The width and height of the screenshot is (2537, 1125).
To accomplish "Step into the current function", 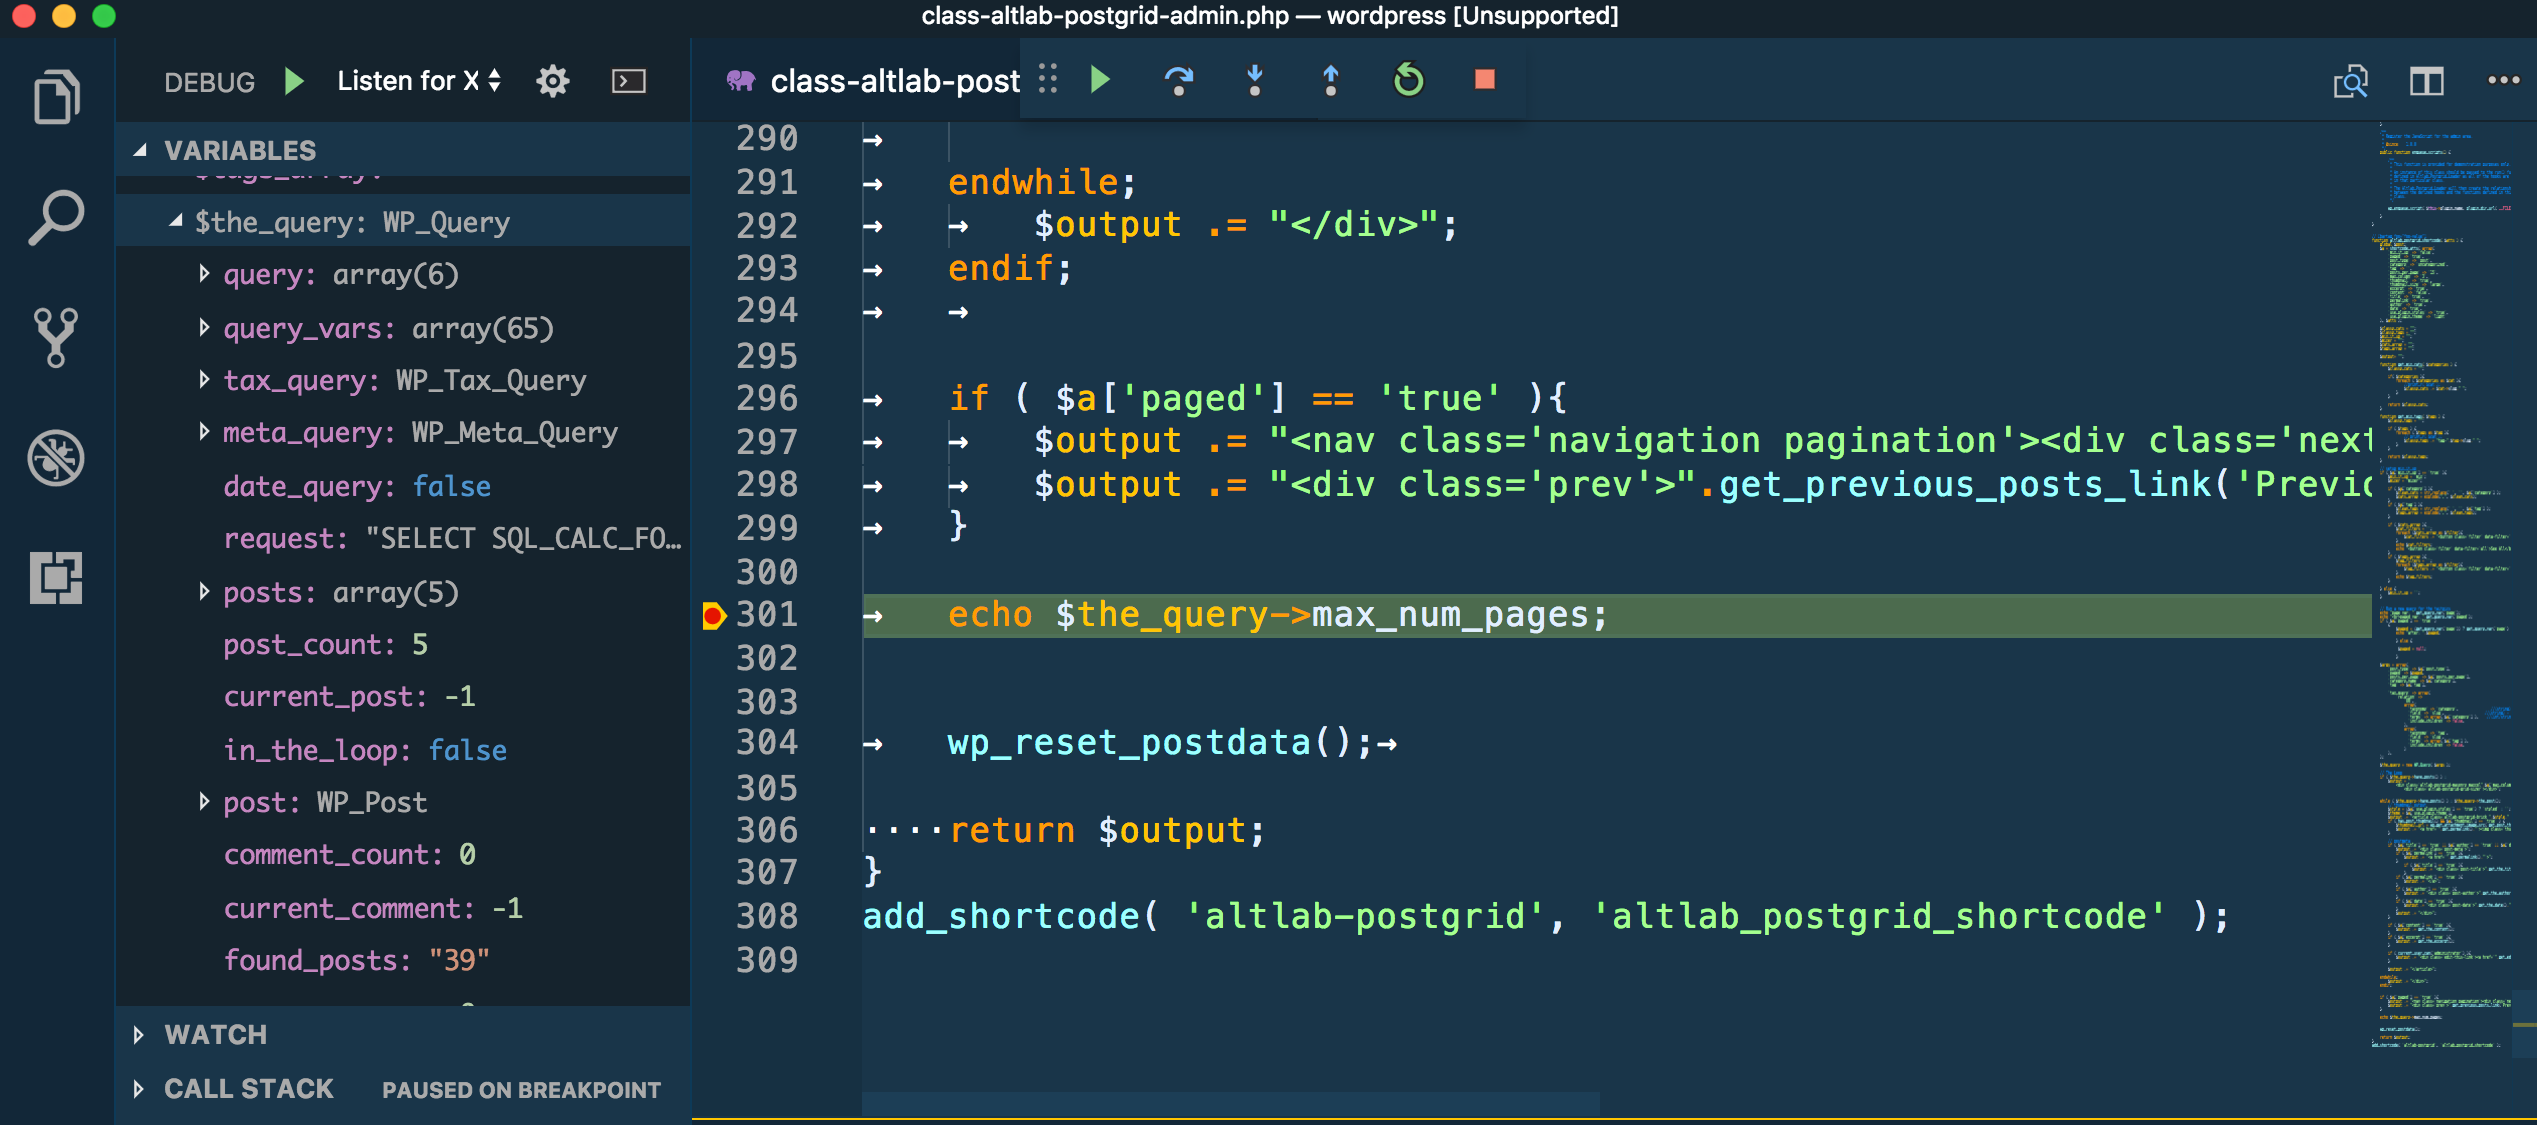I will (x=1255, y=81).
